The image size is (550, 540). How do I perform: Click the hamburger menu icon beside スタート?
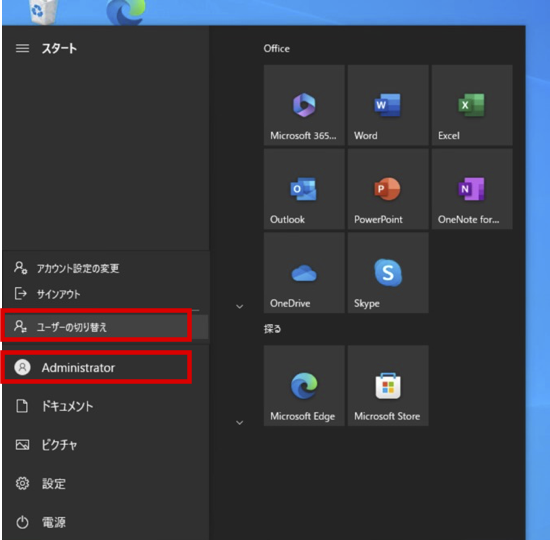[22, 48]
